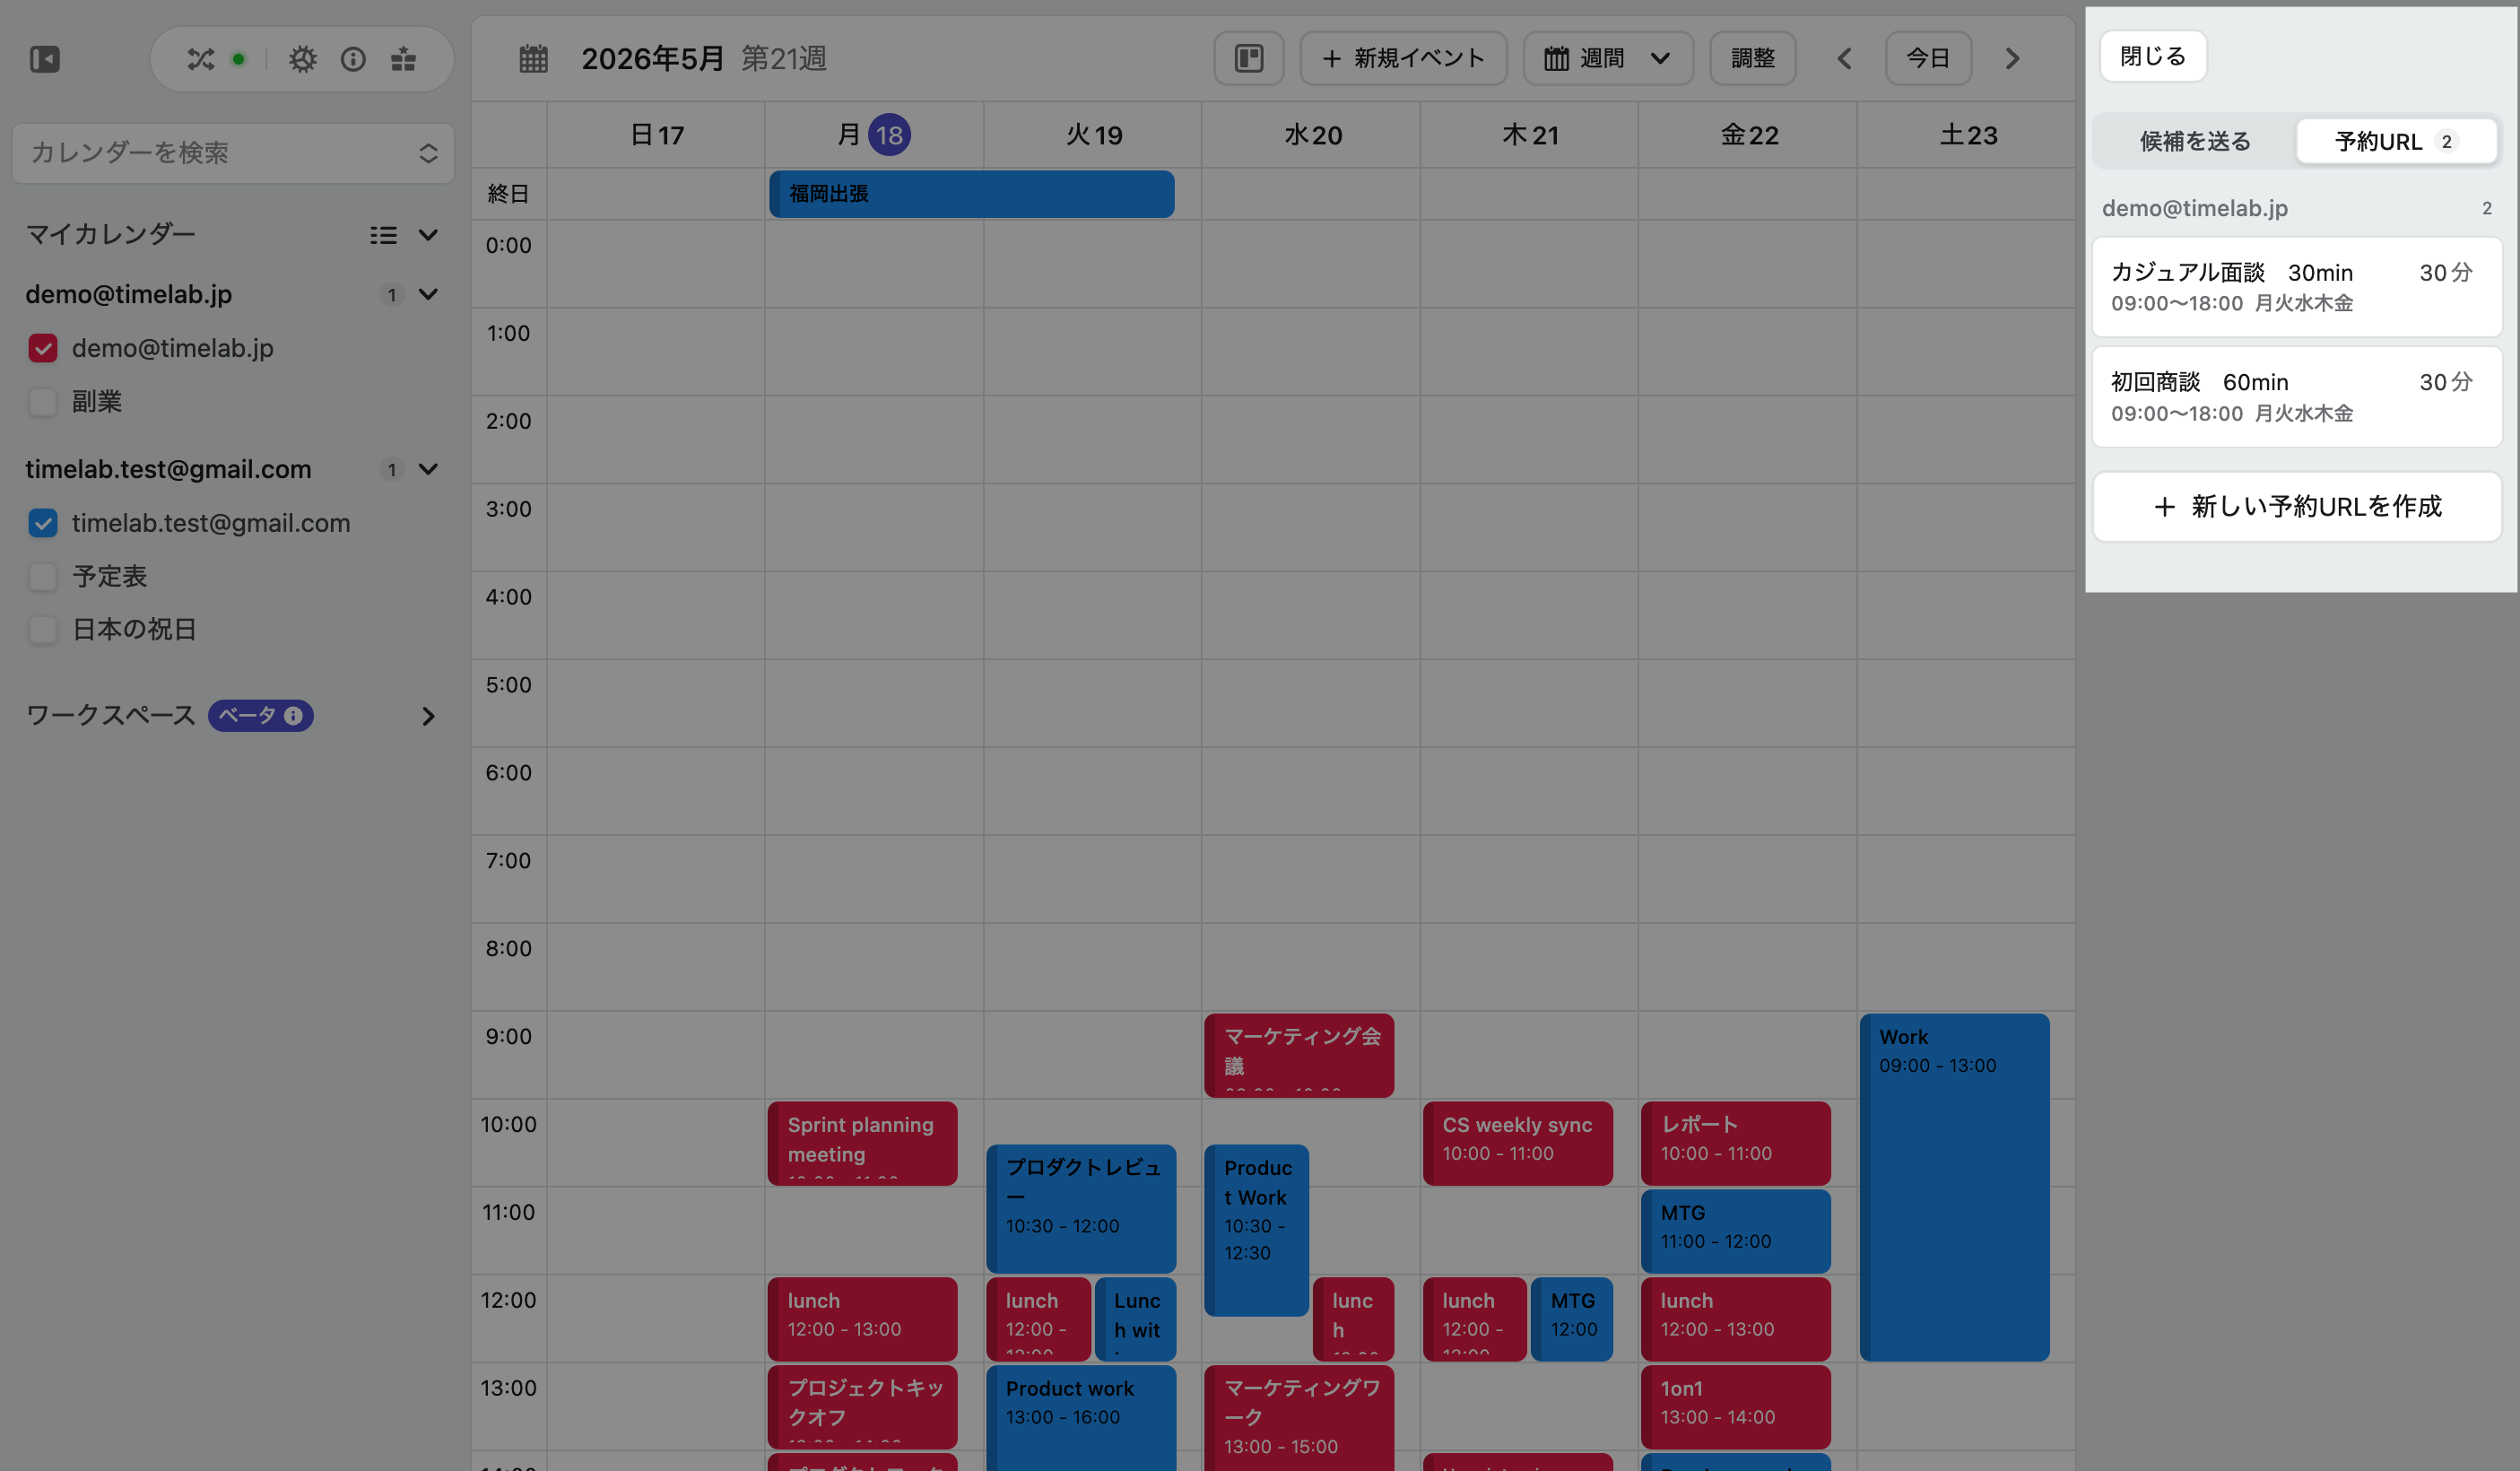
Task: Enable the 副業 calendar checkbox
Action: (x=43, y=402)
